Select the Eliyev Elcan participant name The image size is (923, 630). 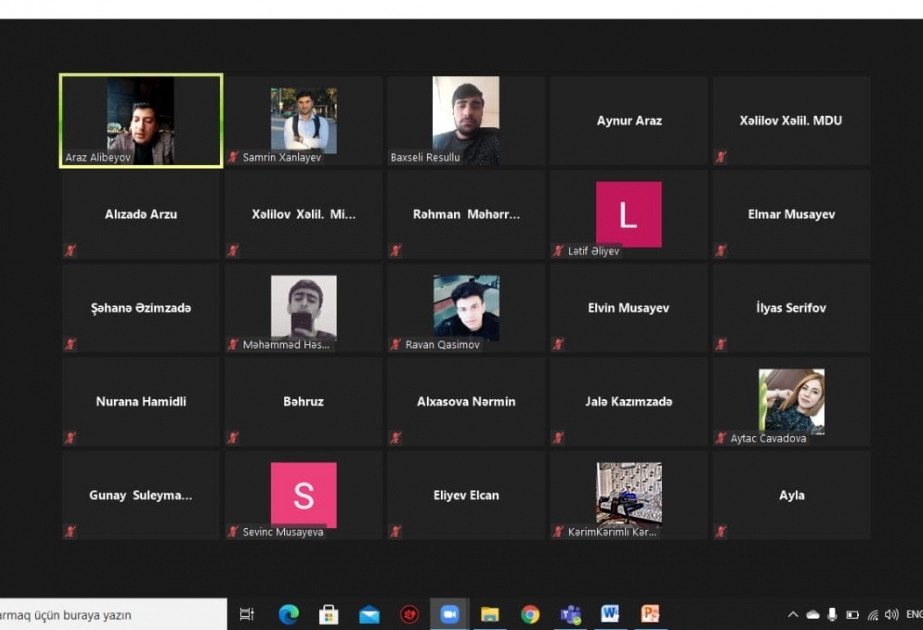tap(466, 495)
